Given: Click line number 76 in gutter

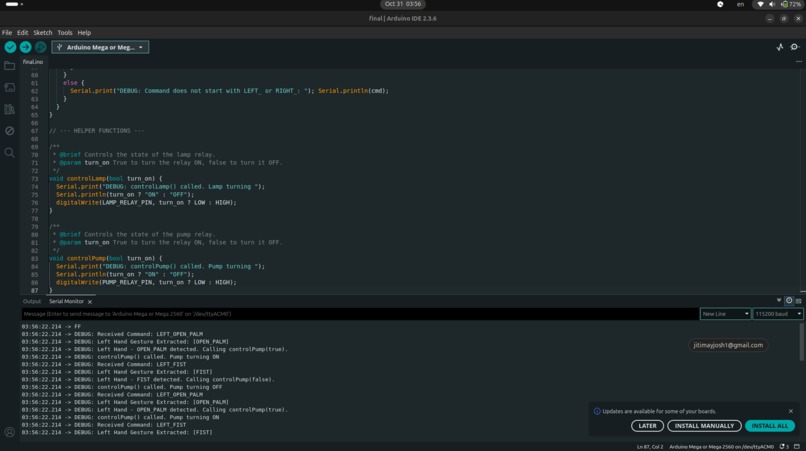Looking at the screenshot, I should 34,203.
